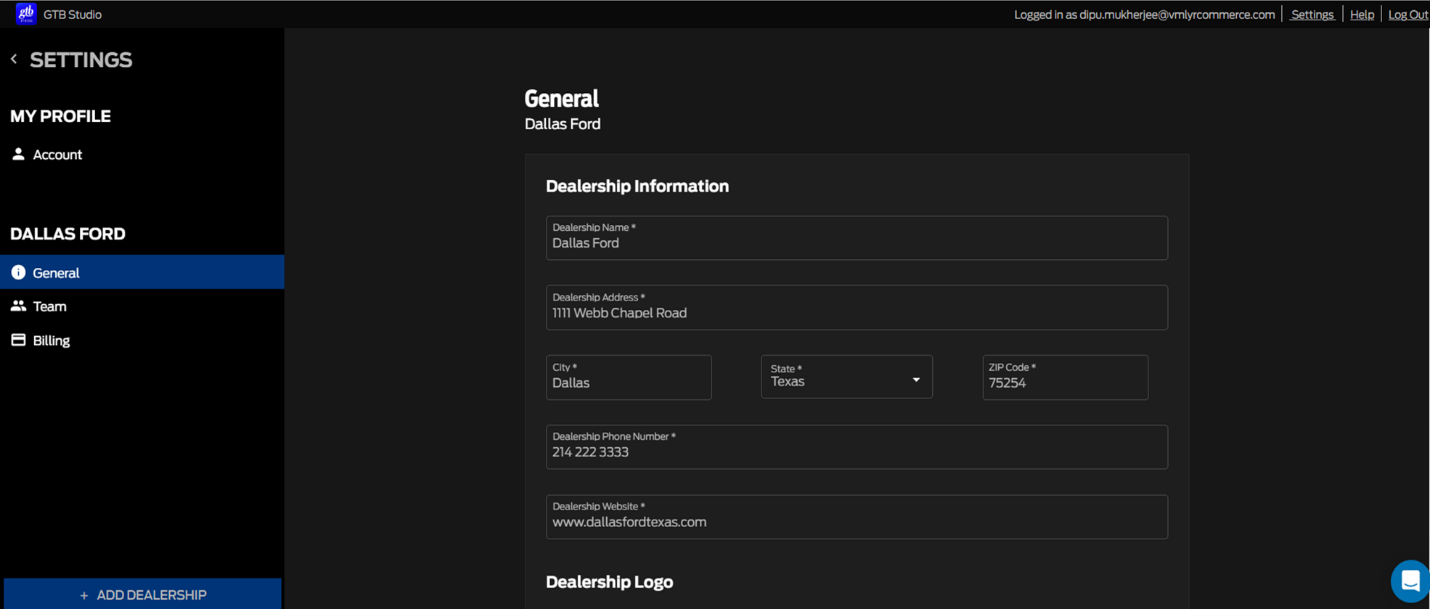The height and width of the screenshot is (609, 1430).
Task: Click the ZIP Code field
Action: (1065, 377)
